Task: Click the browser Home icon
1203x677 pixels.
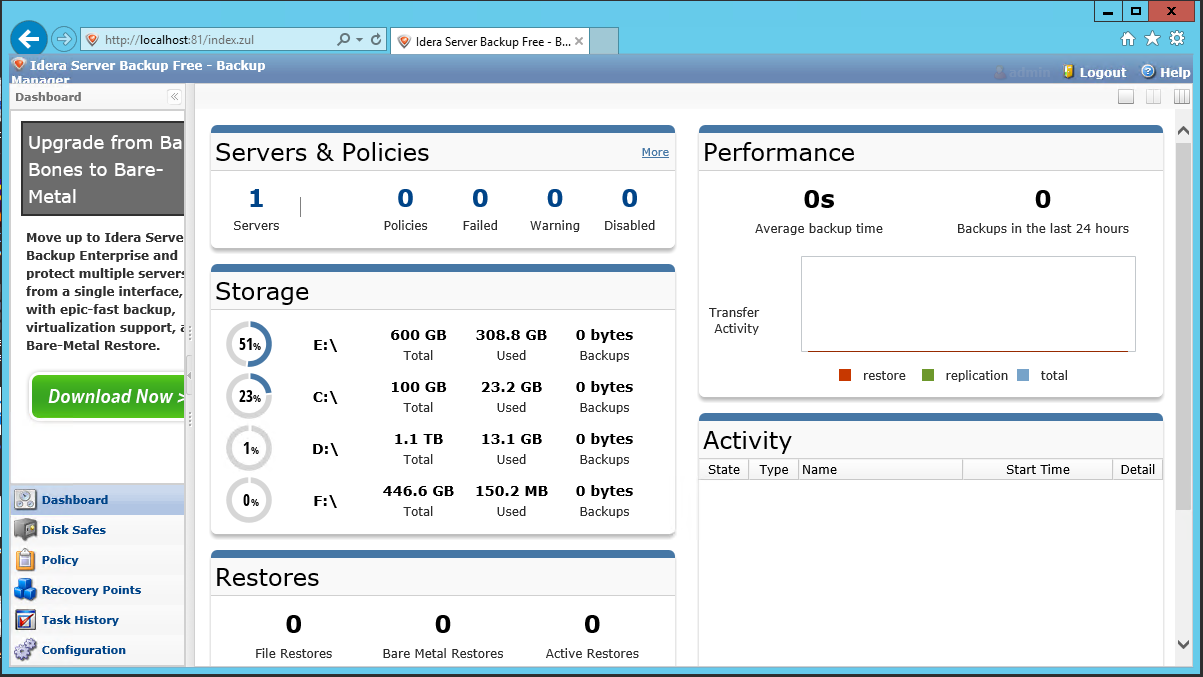Action: pyautogui.click(x=1128, y=39)
